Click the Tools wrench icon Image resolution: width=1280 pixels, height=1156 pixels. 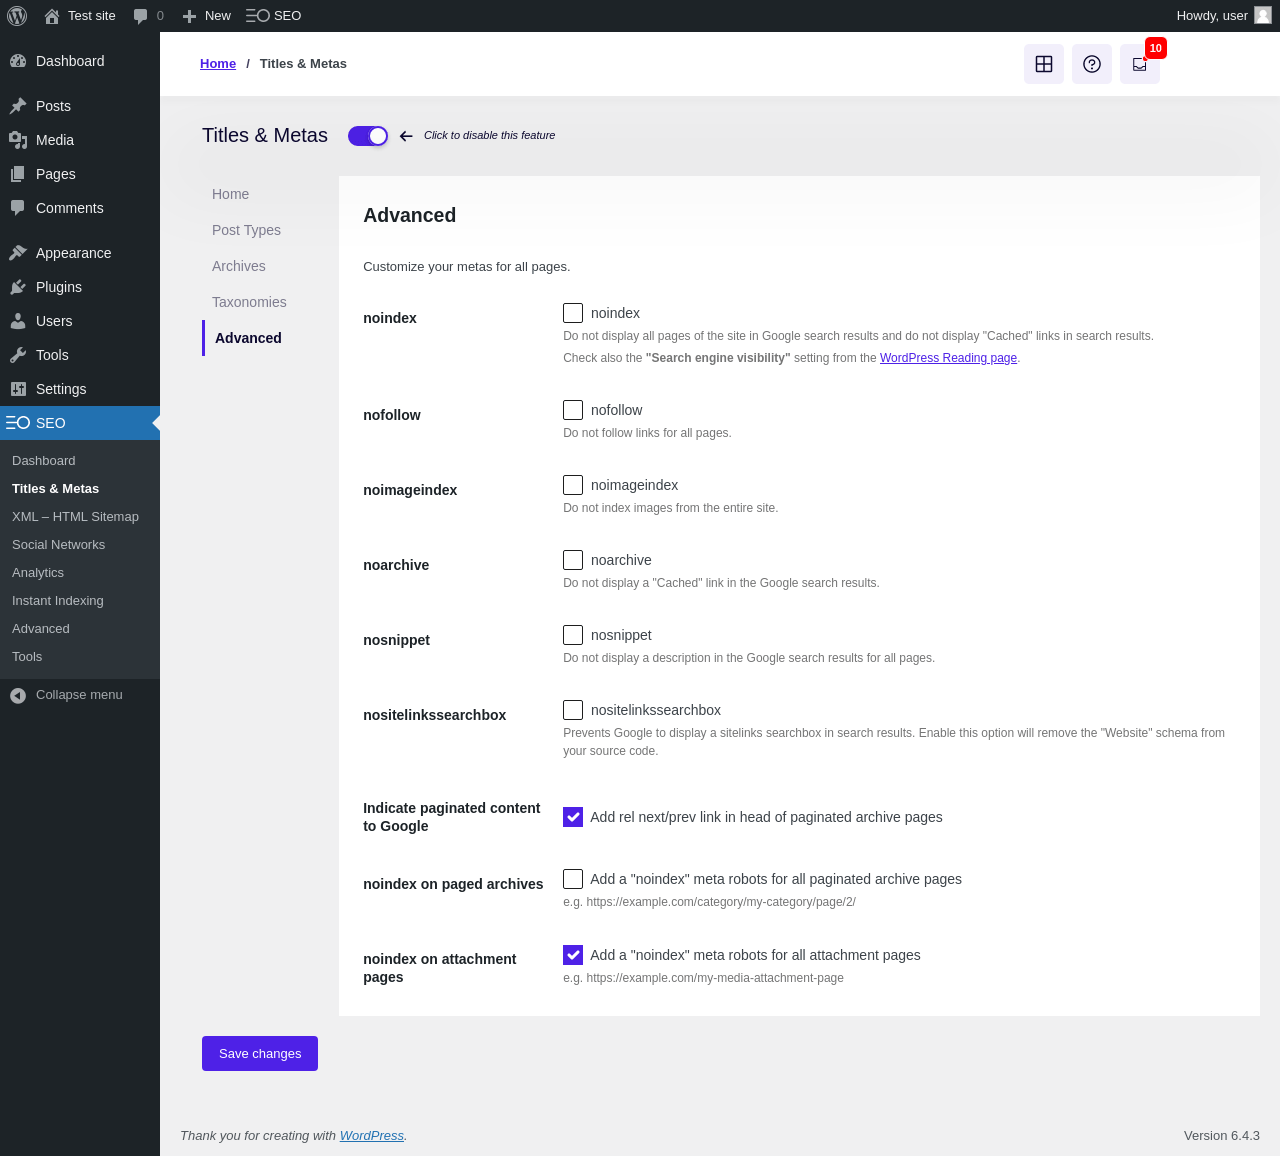[18, 355]
